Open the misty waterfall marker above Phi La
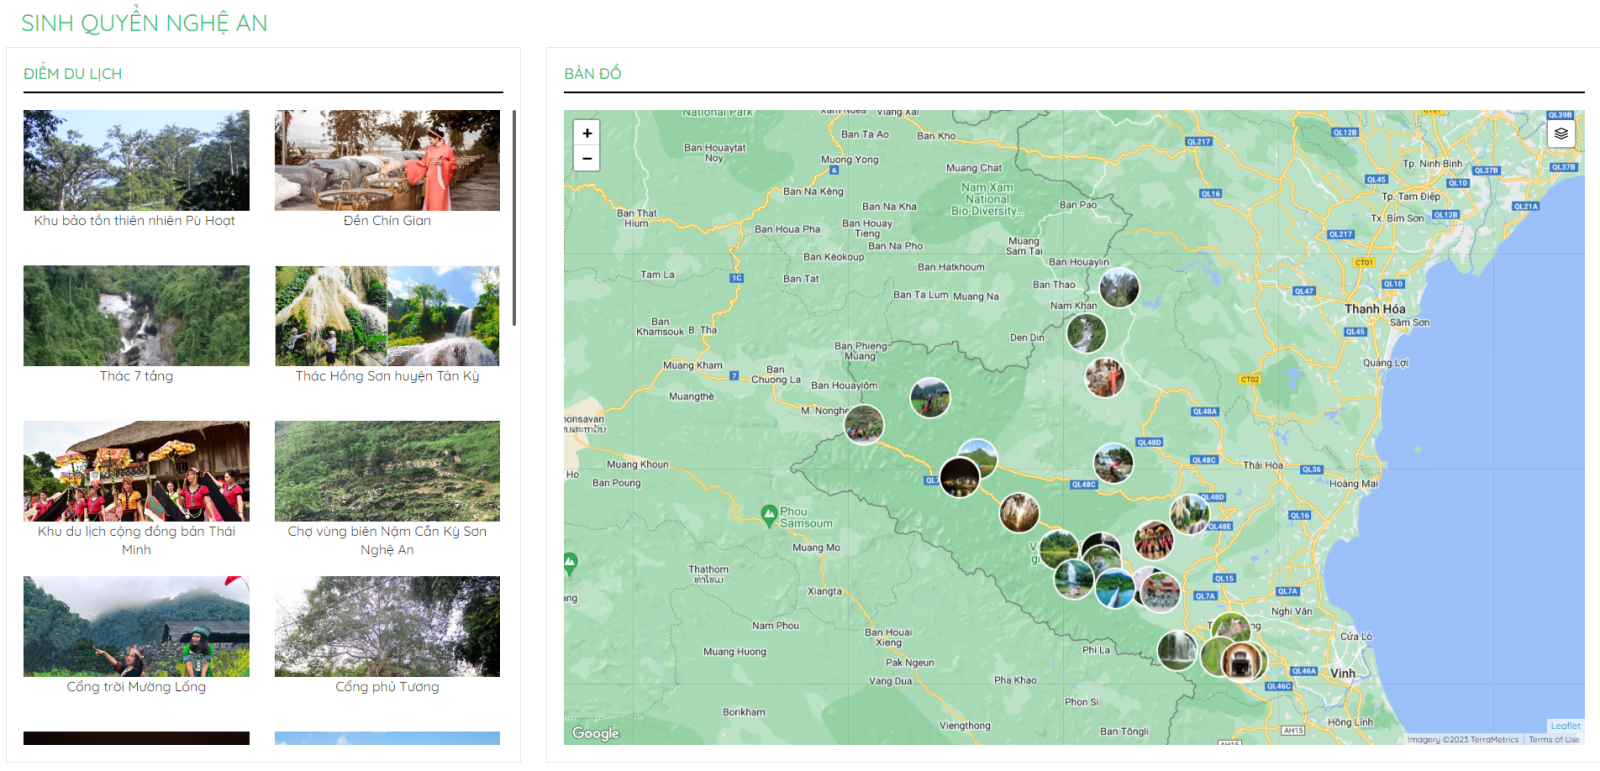The image size is (1600, 771). pyautogui.click(x=1177, y=650)
